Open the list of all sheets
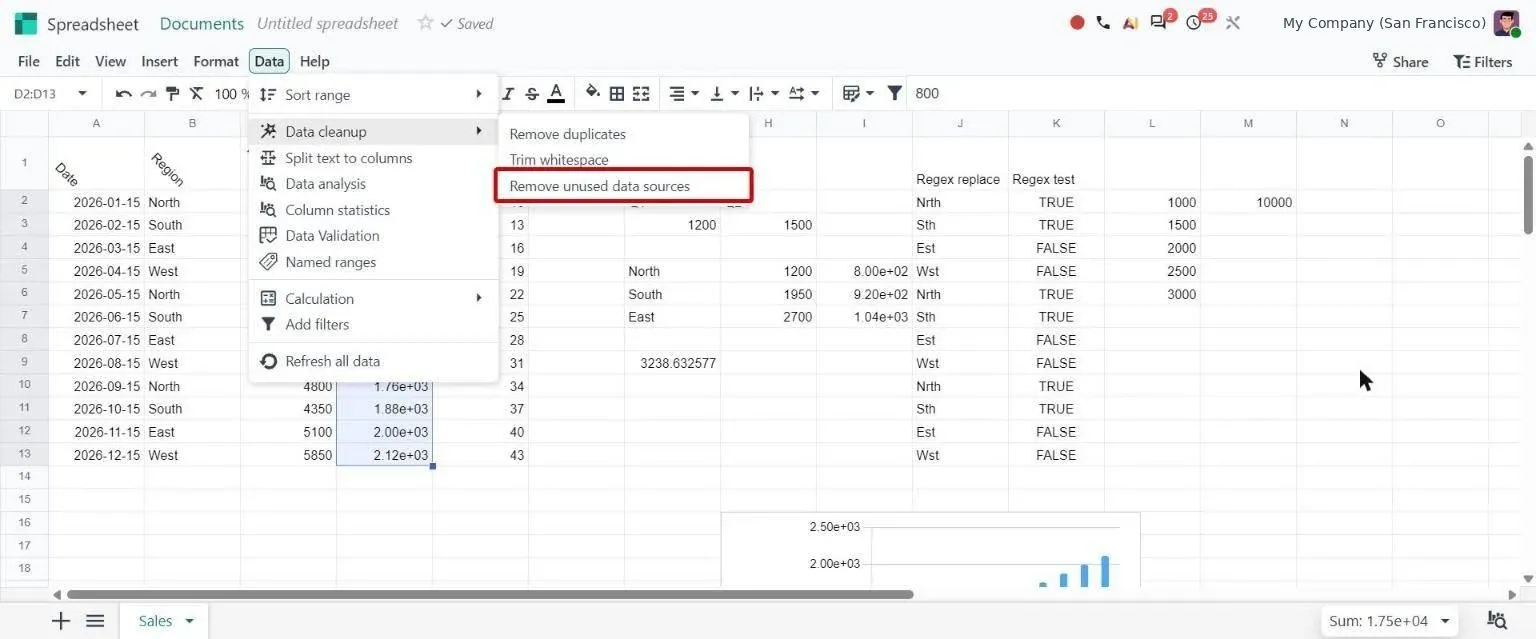The width and height of the screenshot is (1536, 639). pos(95,621)
